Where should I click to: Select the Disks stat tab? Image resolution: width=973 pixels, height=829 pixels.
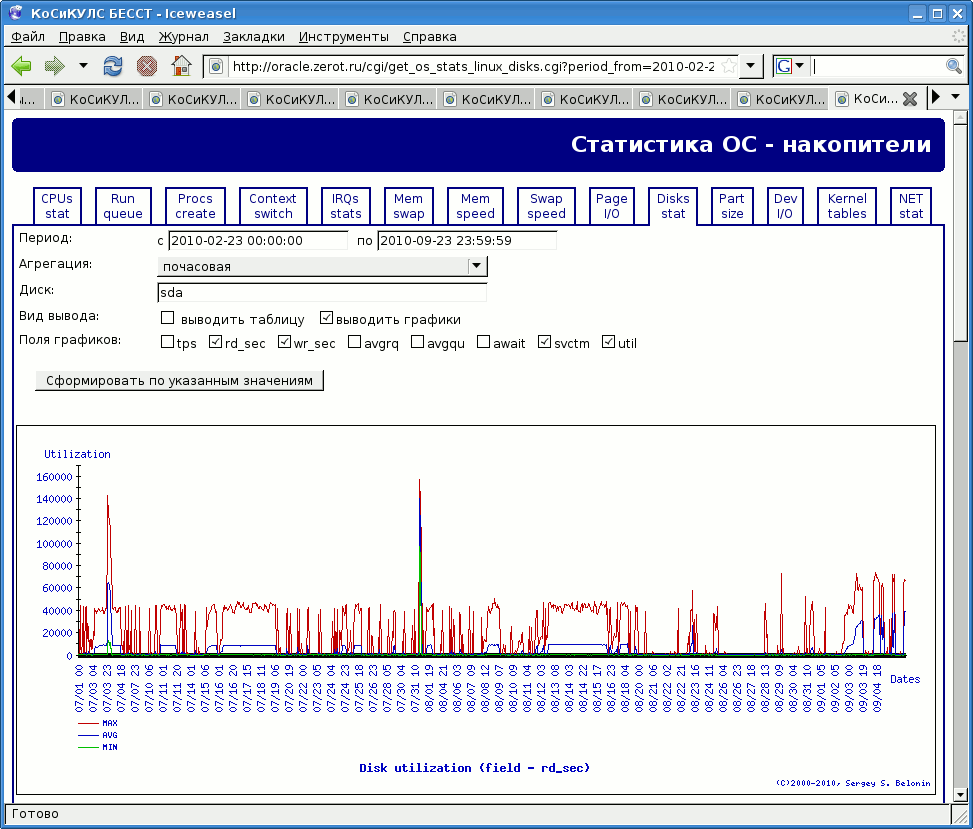coord(673,206)
